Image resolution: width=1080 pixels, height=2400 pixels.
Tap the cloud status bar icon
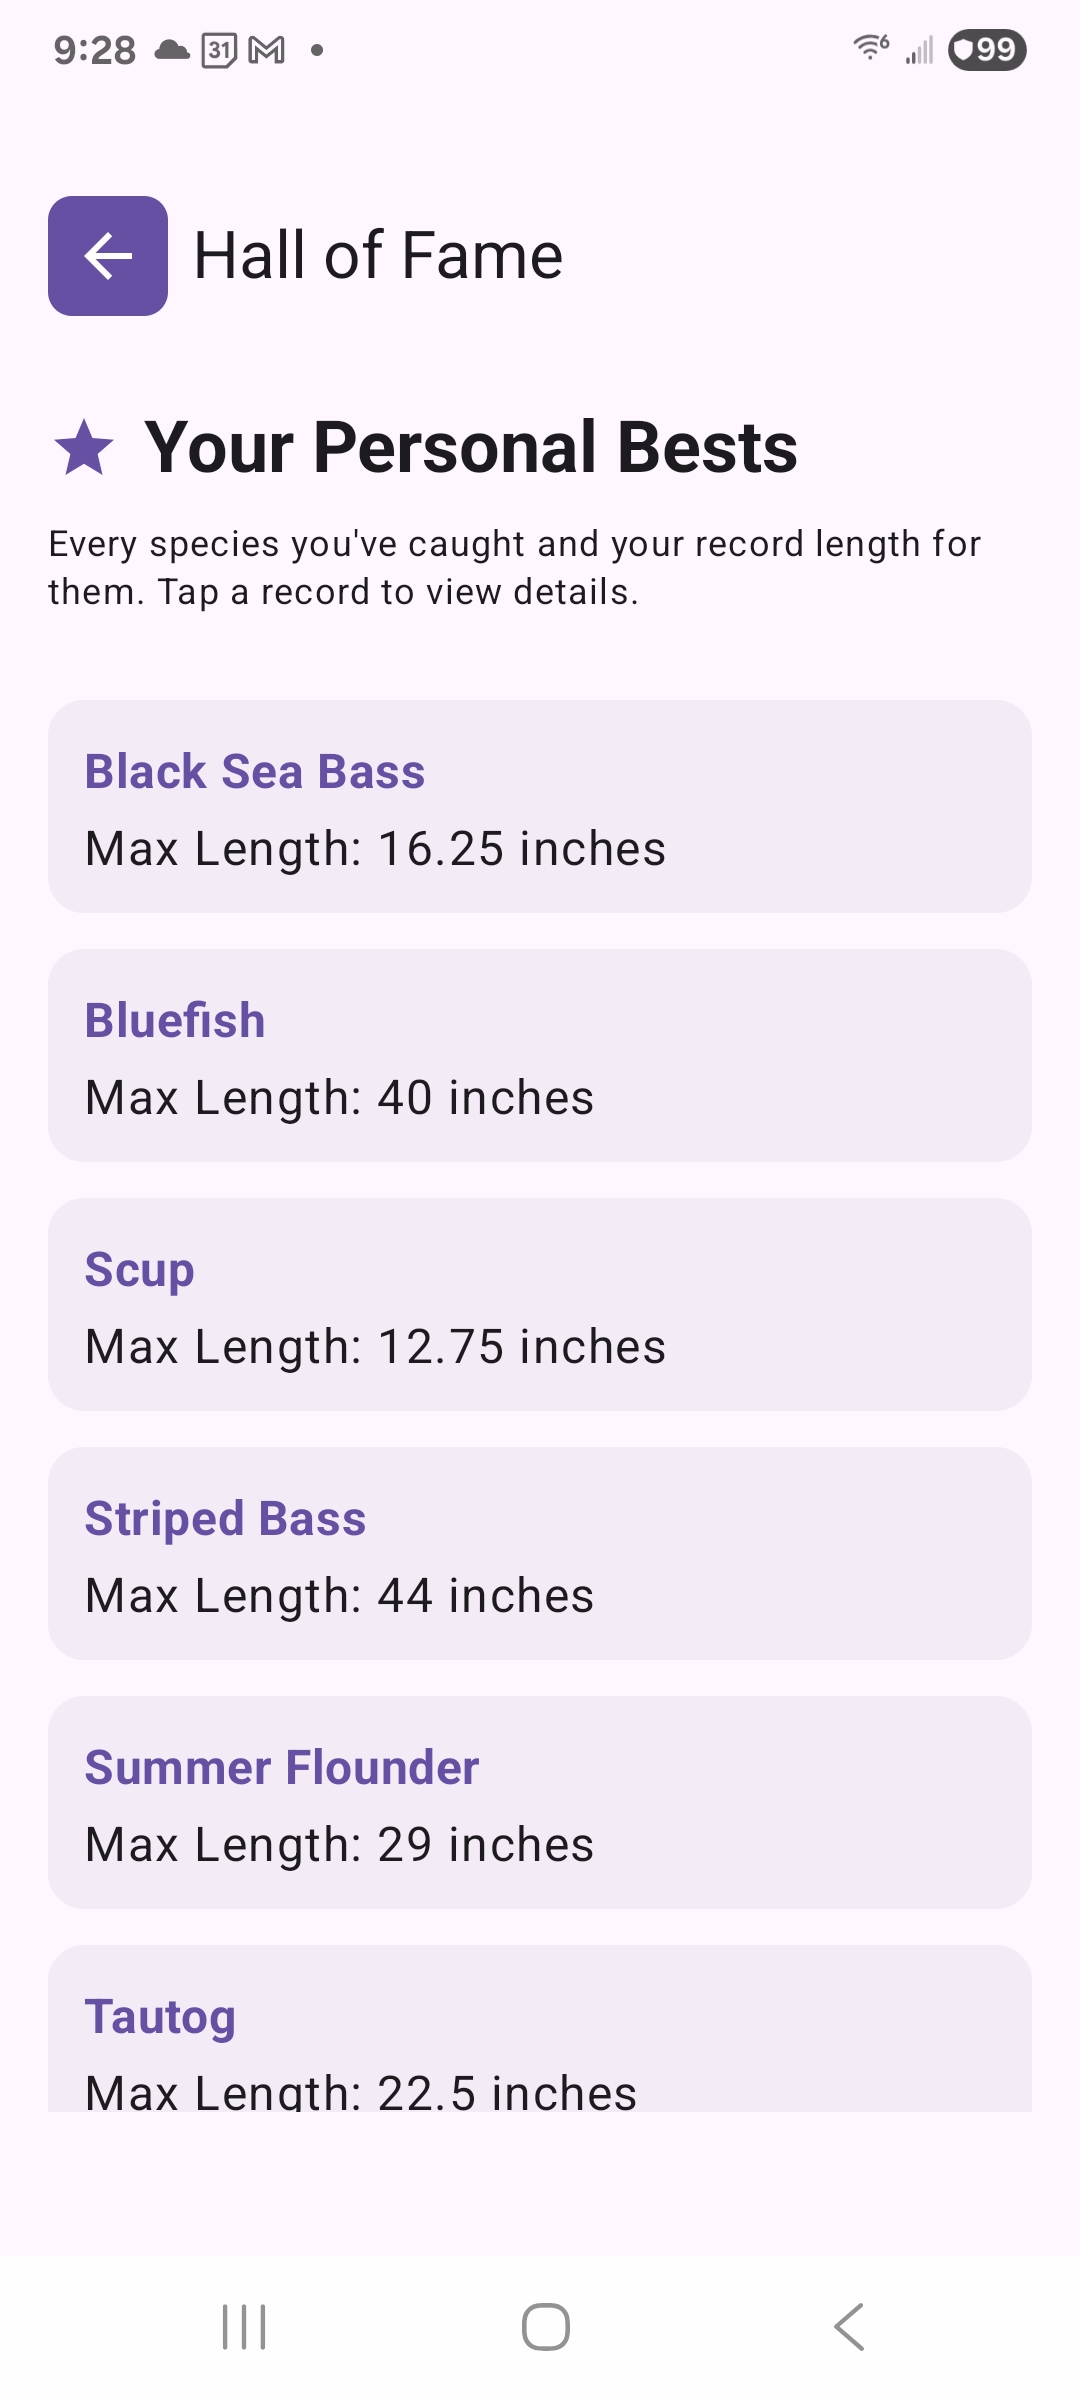point(172,49)
